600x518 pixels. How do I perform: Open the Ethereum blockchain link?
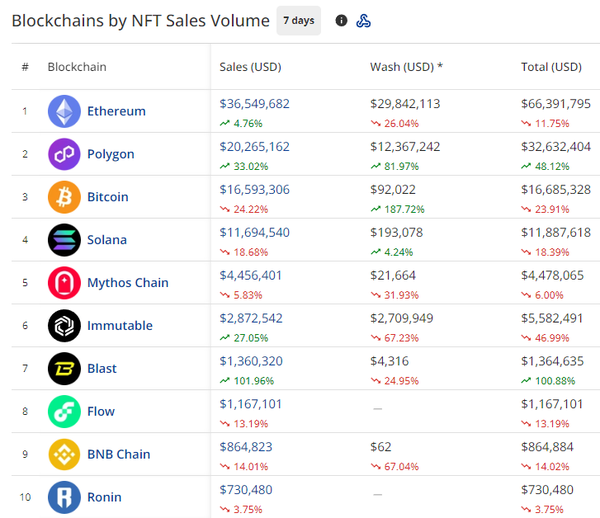(x=116, y=111)
